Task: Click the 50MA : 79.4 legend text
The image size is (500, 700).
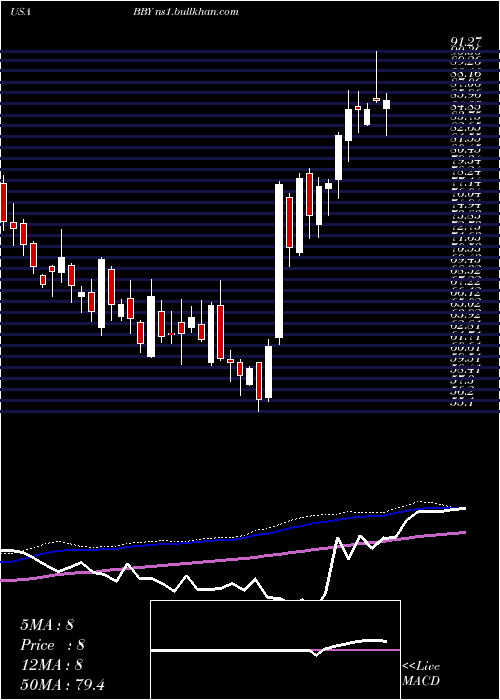Action: tap(62, 684)
